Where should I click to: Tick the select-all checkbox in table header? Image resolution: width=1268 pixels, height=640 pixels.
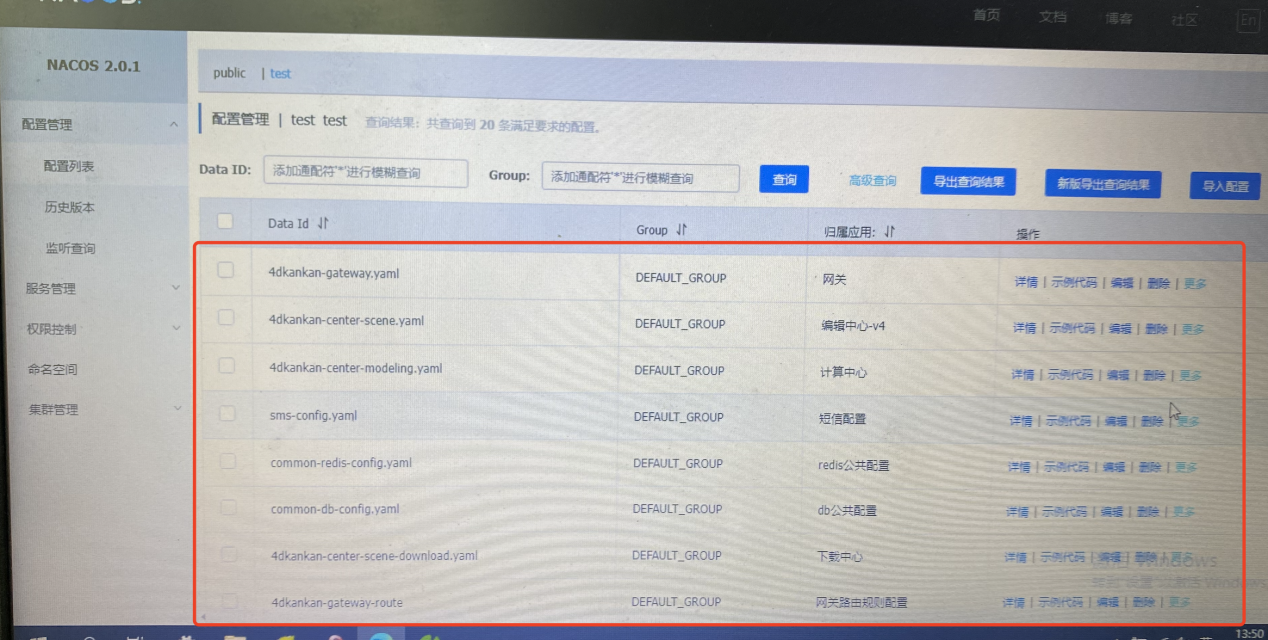point(226,222)
